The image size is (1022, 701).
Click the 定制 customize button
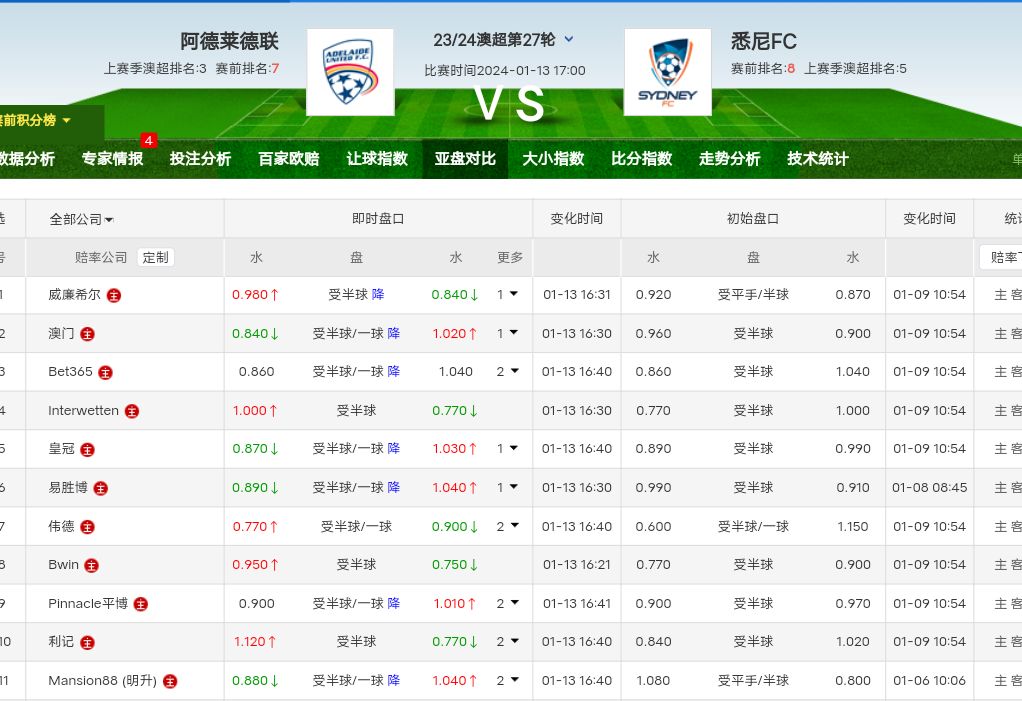coord(155,257)
